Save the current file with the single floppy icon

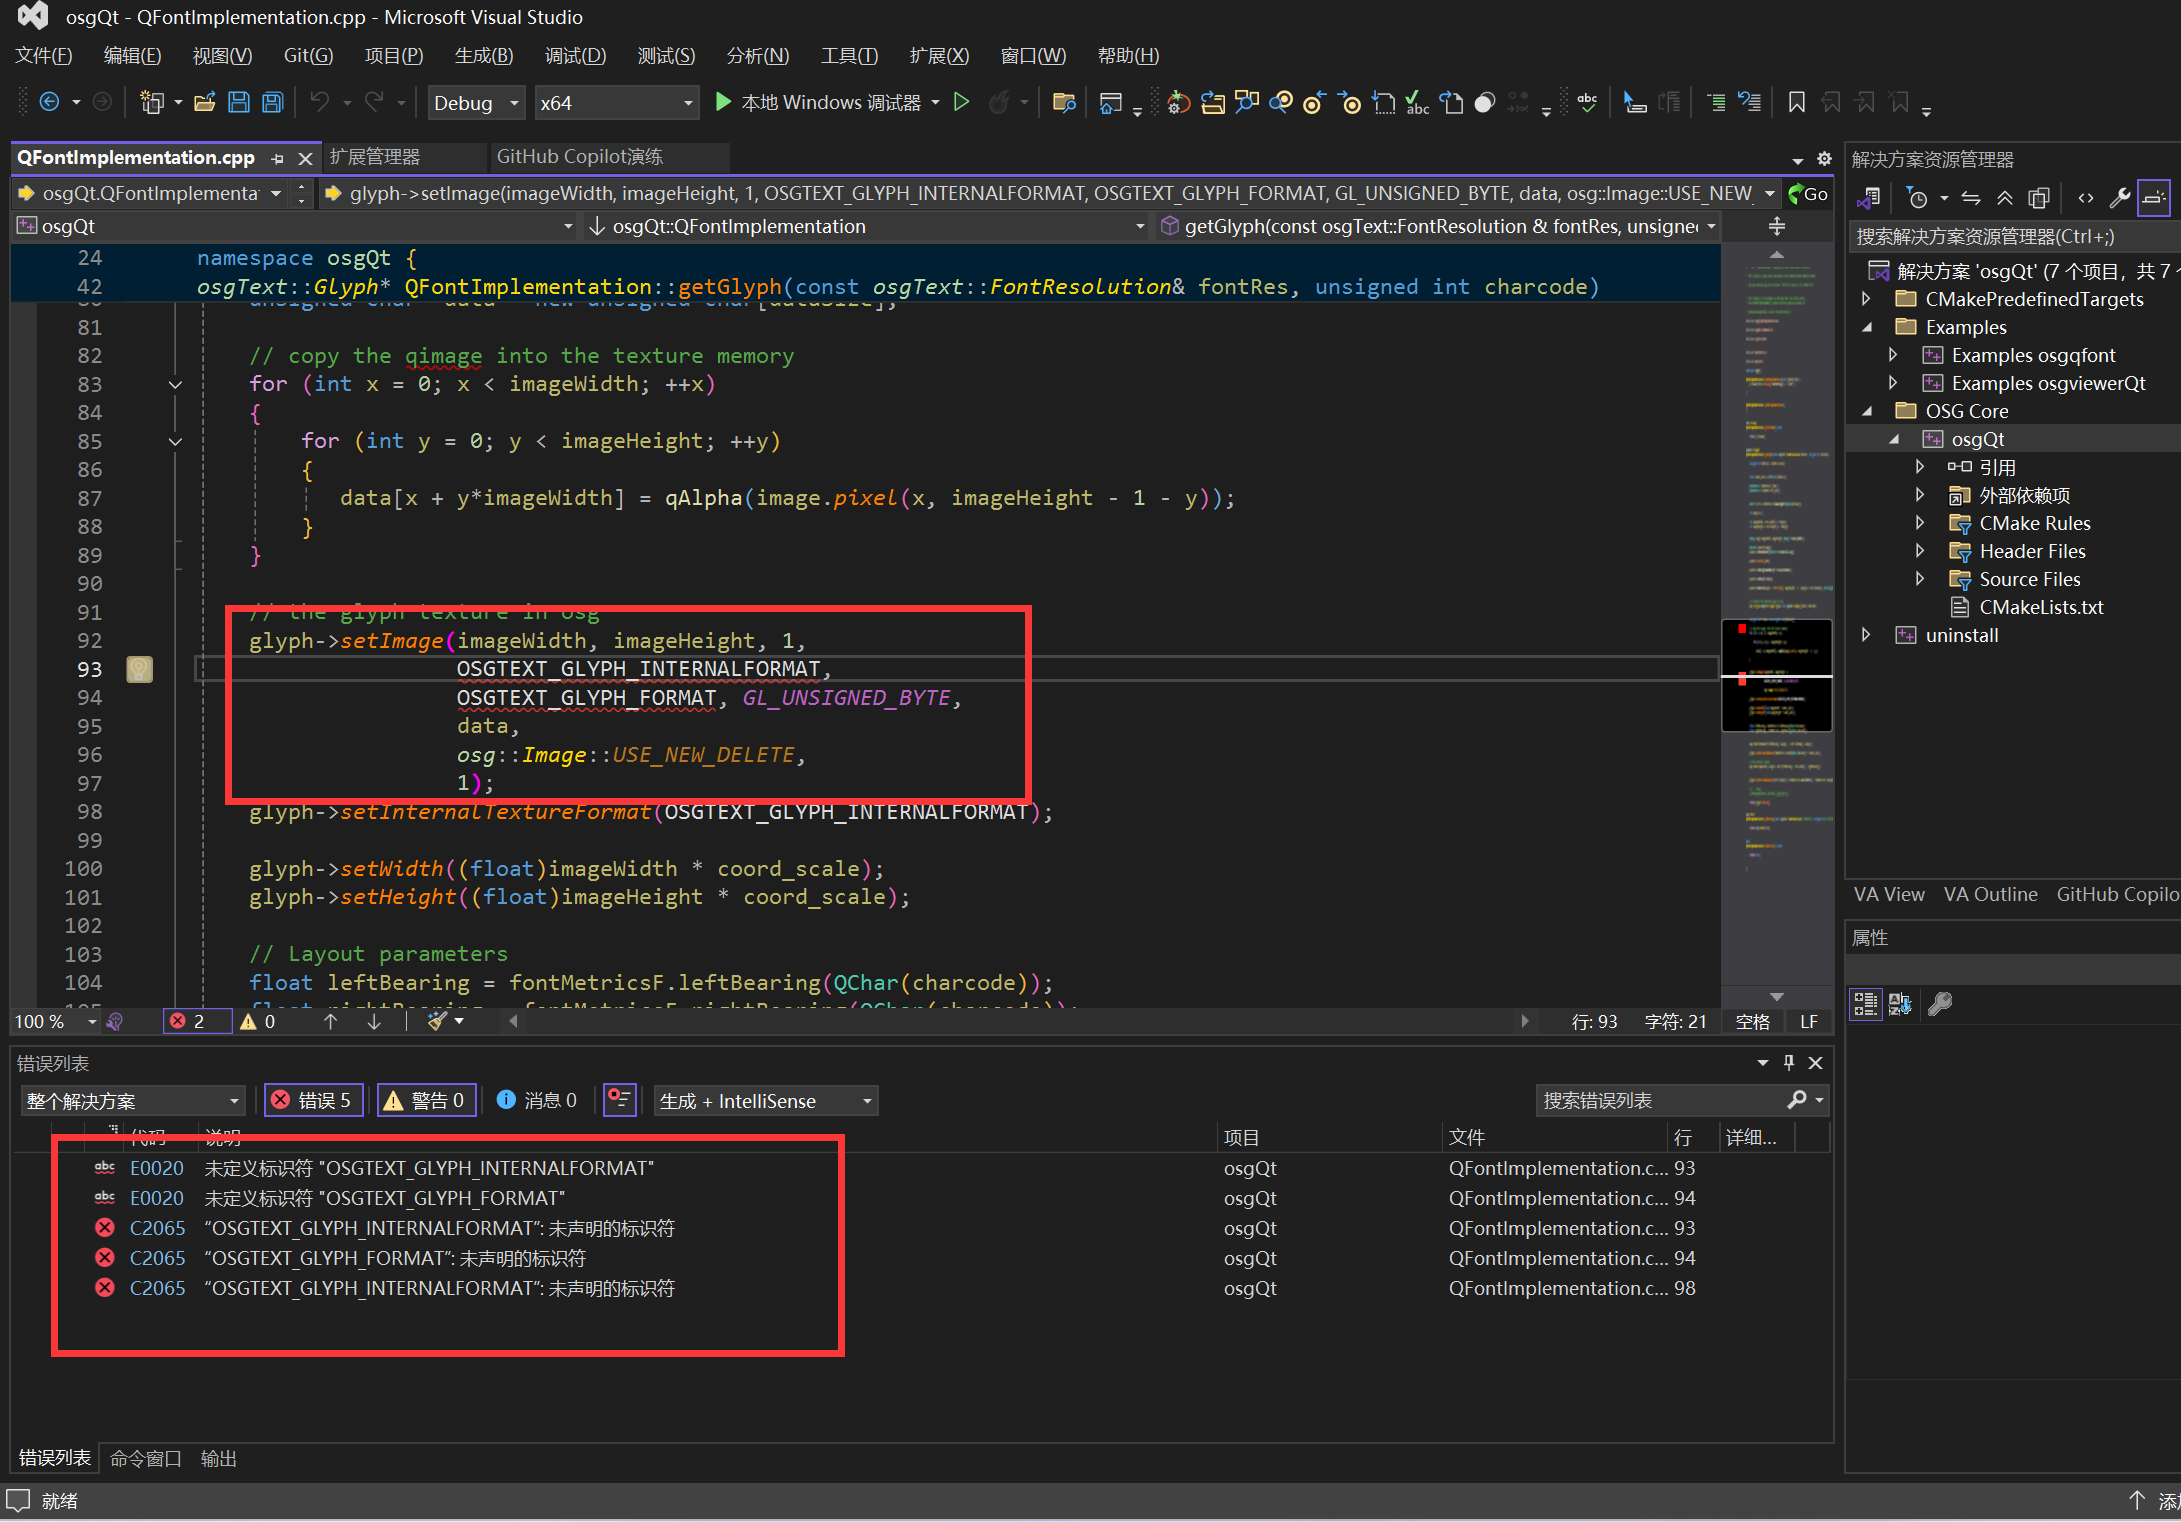238,102
